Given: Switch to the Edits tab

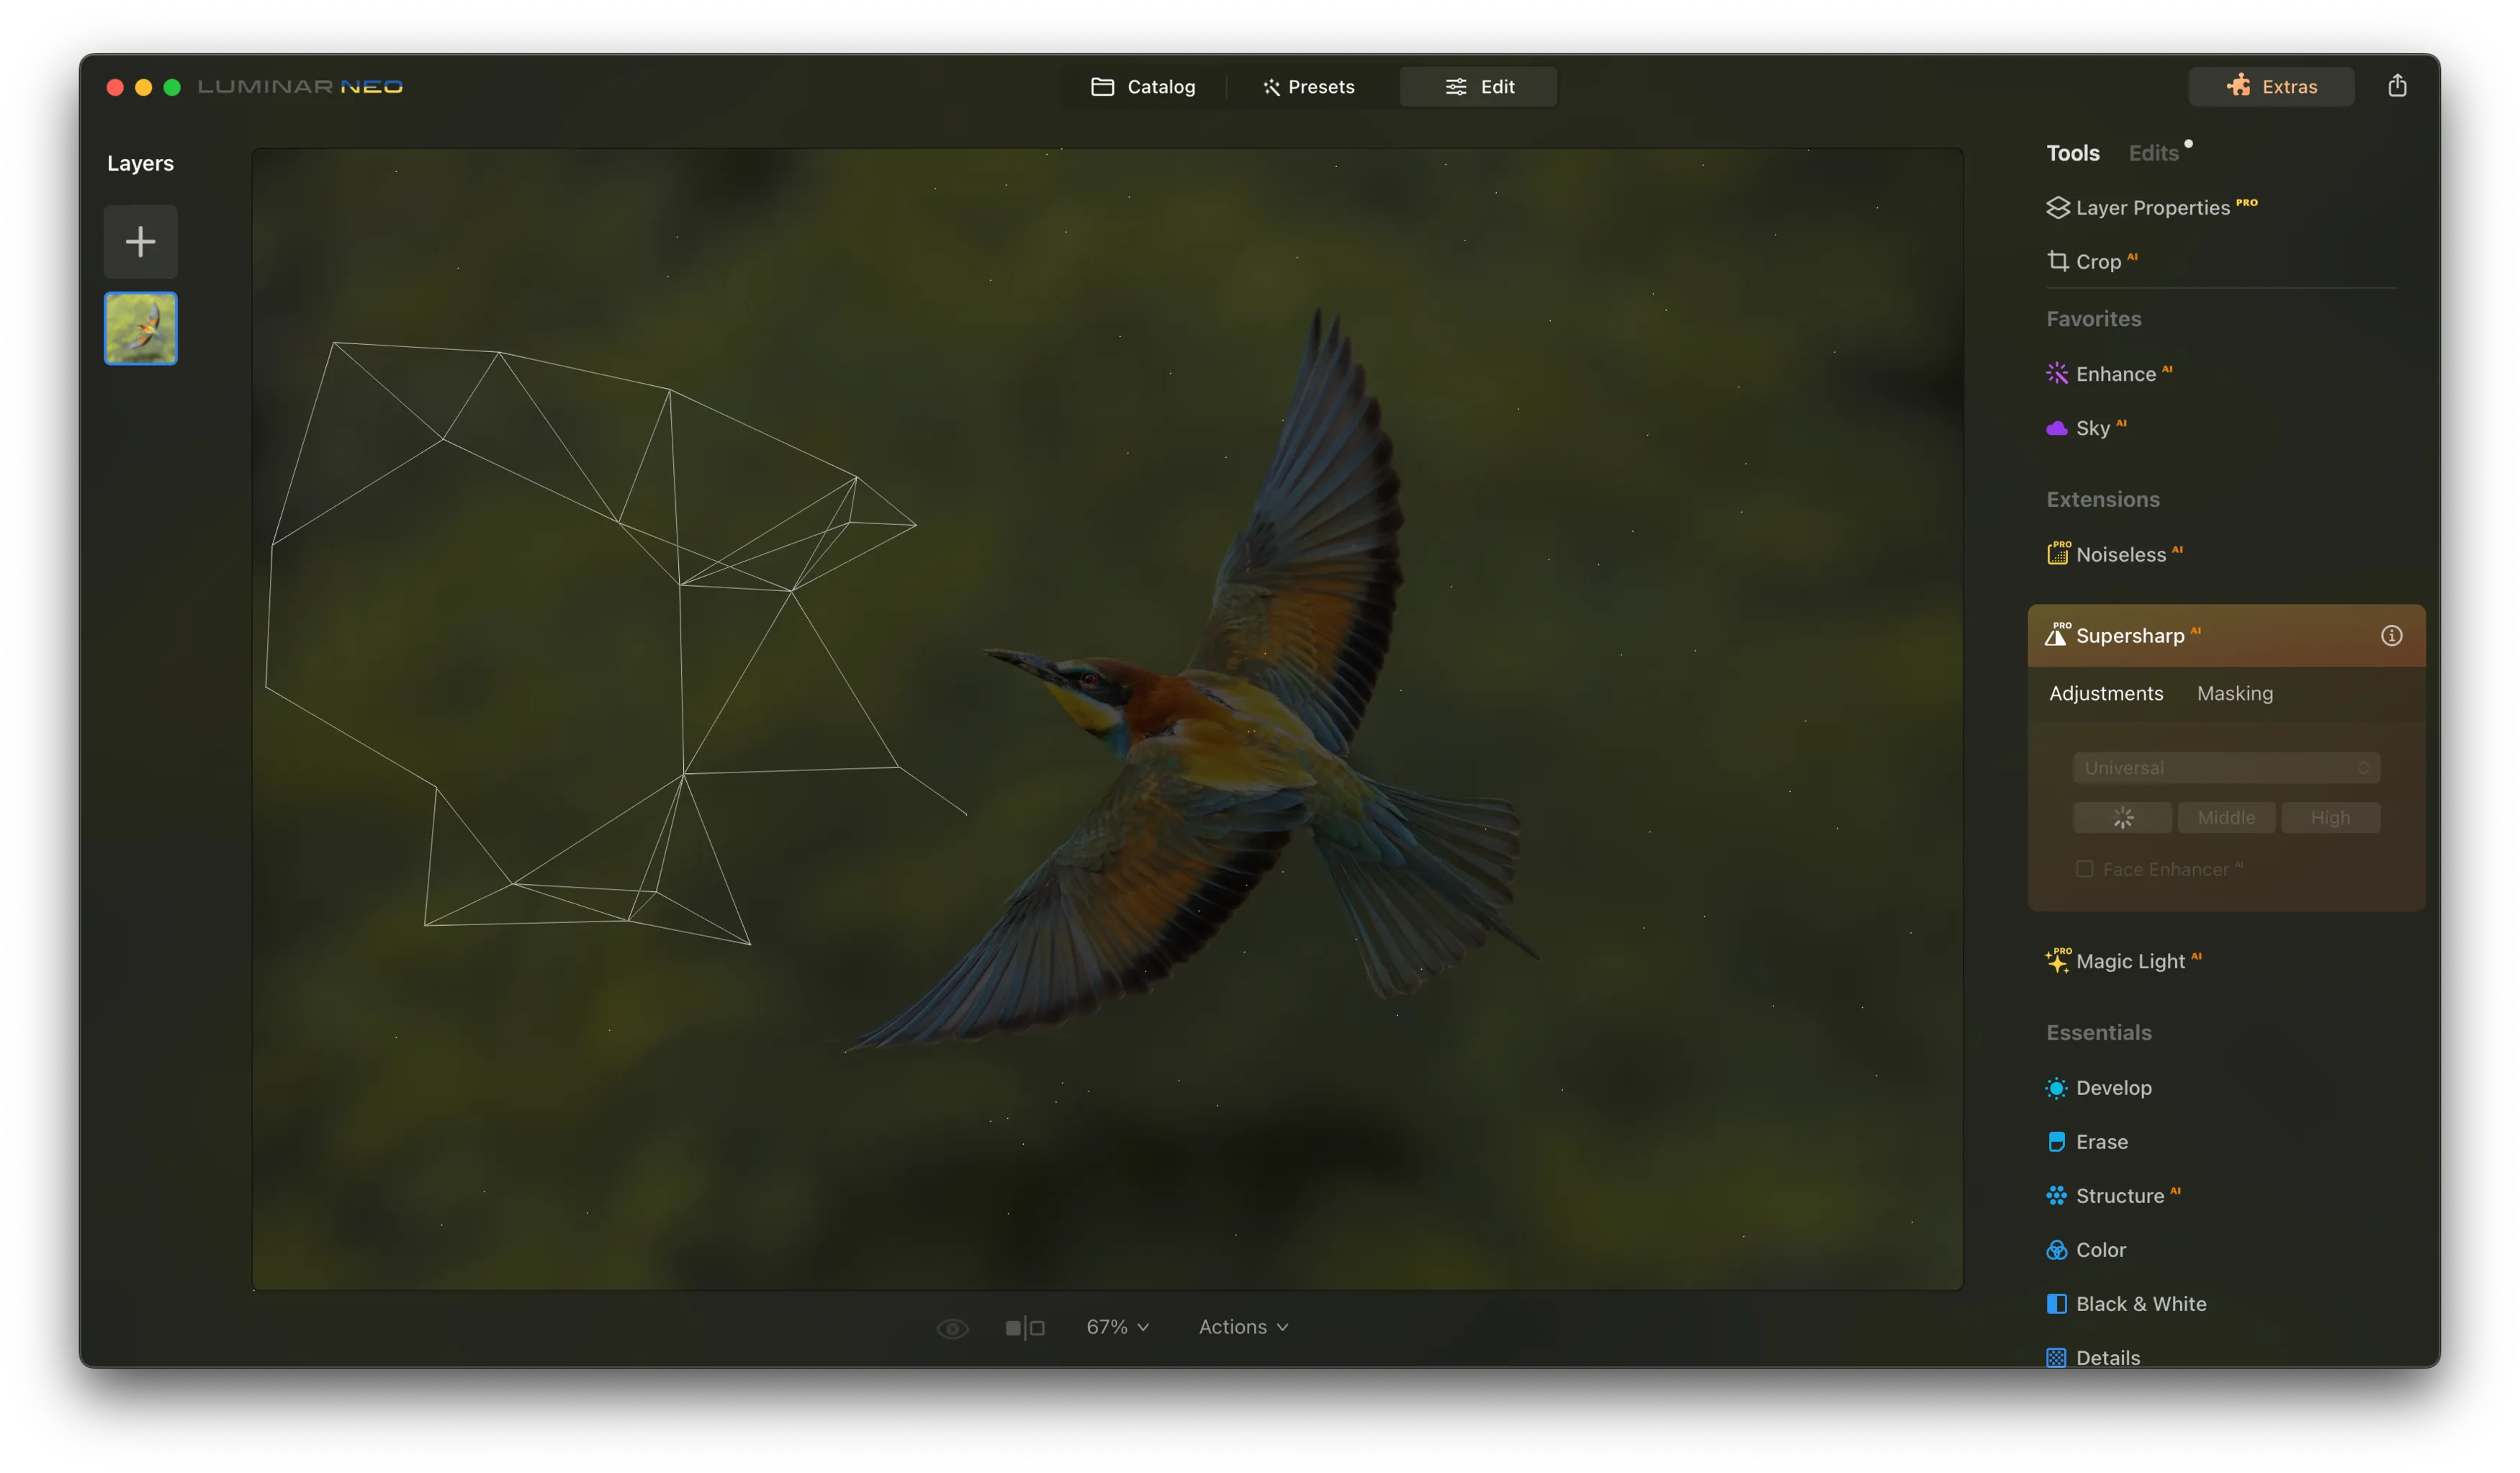Looking at the screenshot, I should [2153, 153].
